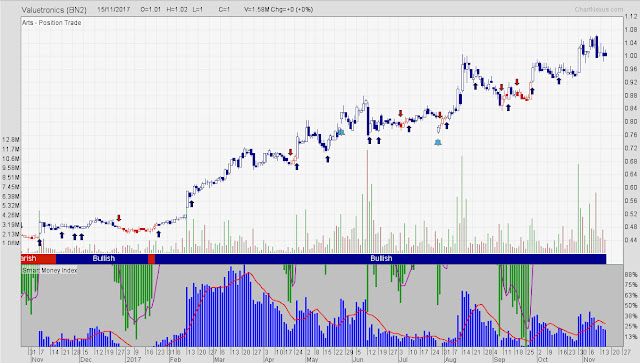Click the cyan bell alert icon in late July

pyautogui.click(x=438, y=143)
